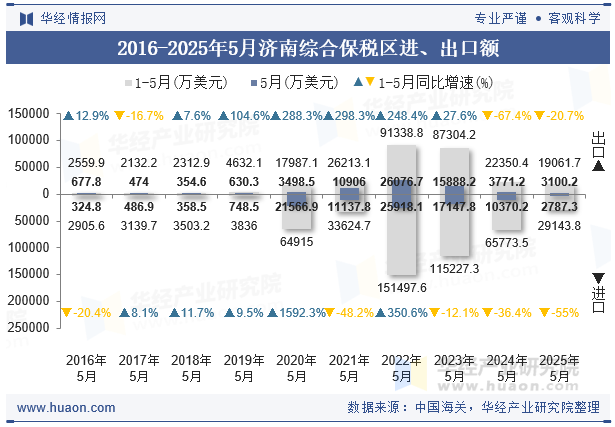
Task: Toggle the 5月(万美元) legend entry
Action: (294, 83)
